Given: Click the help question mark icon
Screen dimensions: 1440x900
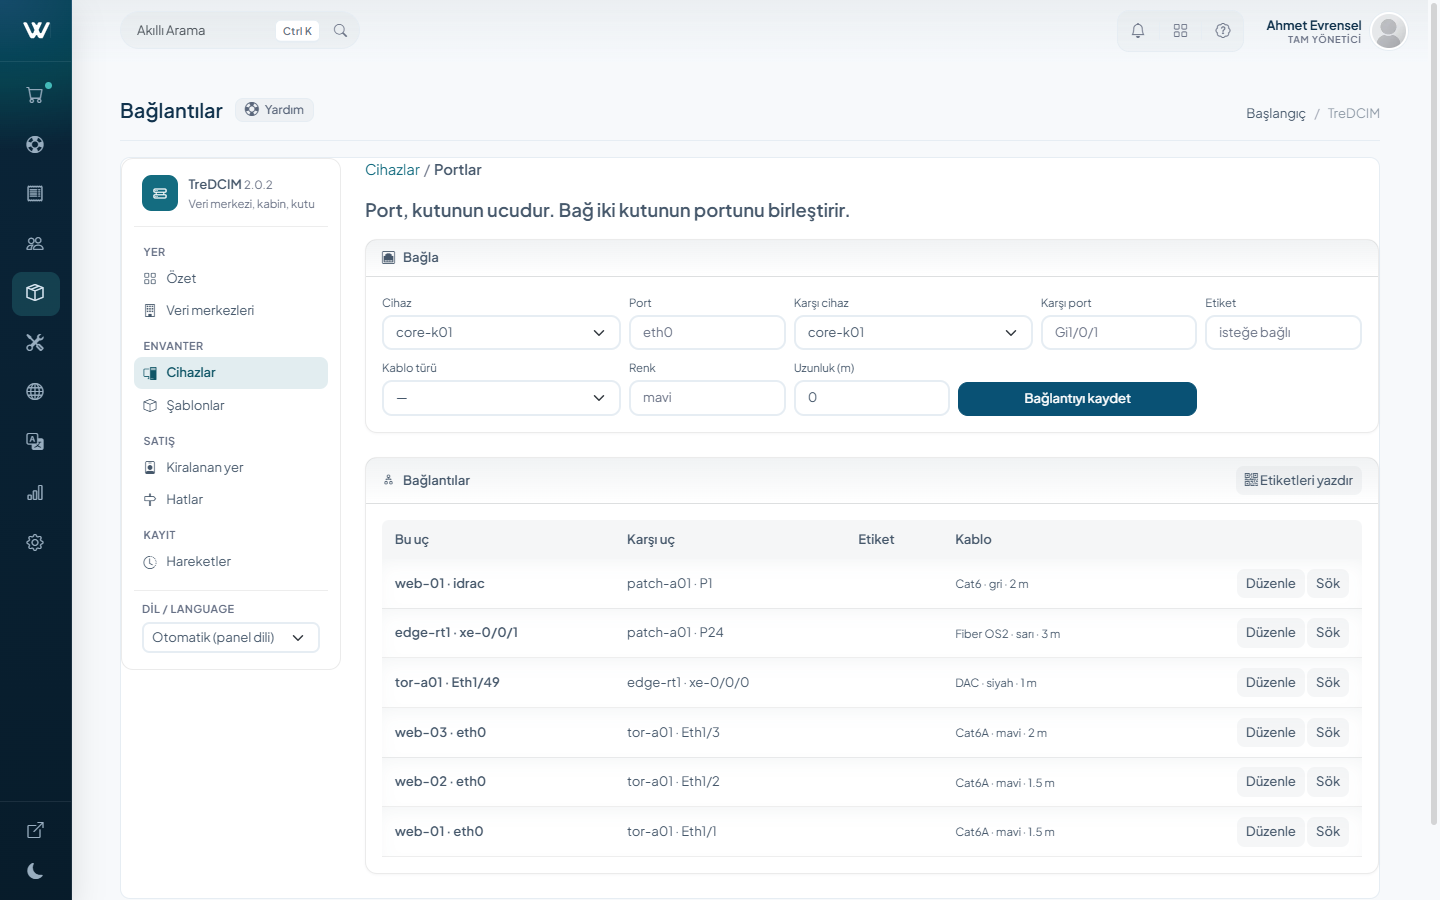Looking at the screenshot, I should point(1223,31).
